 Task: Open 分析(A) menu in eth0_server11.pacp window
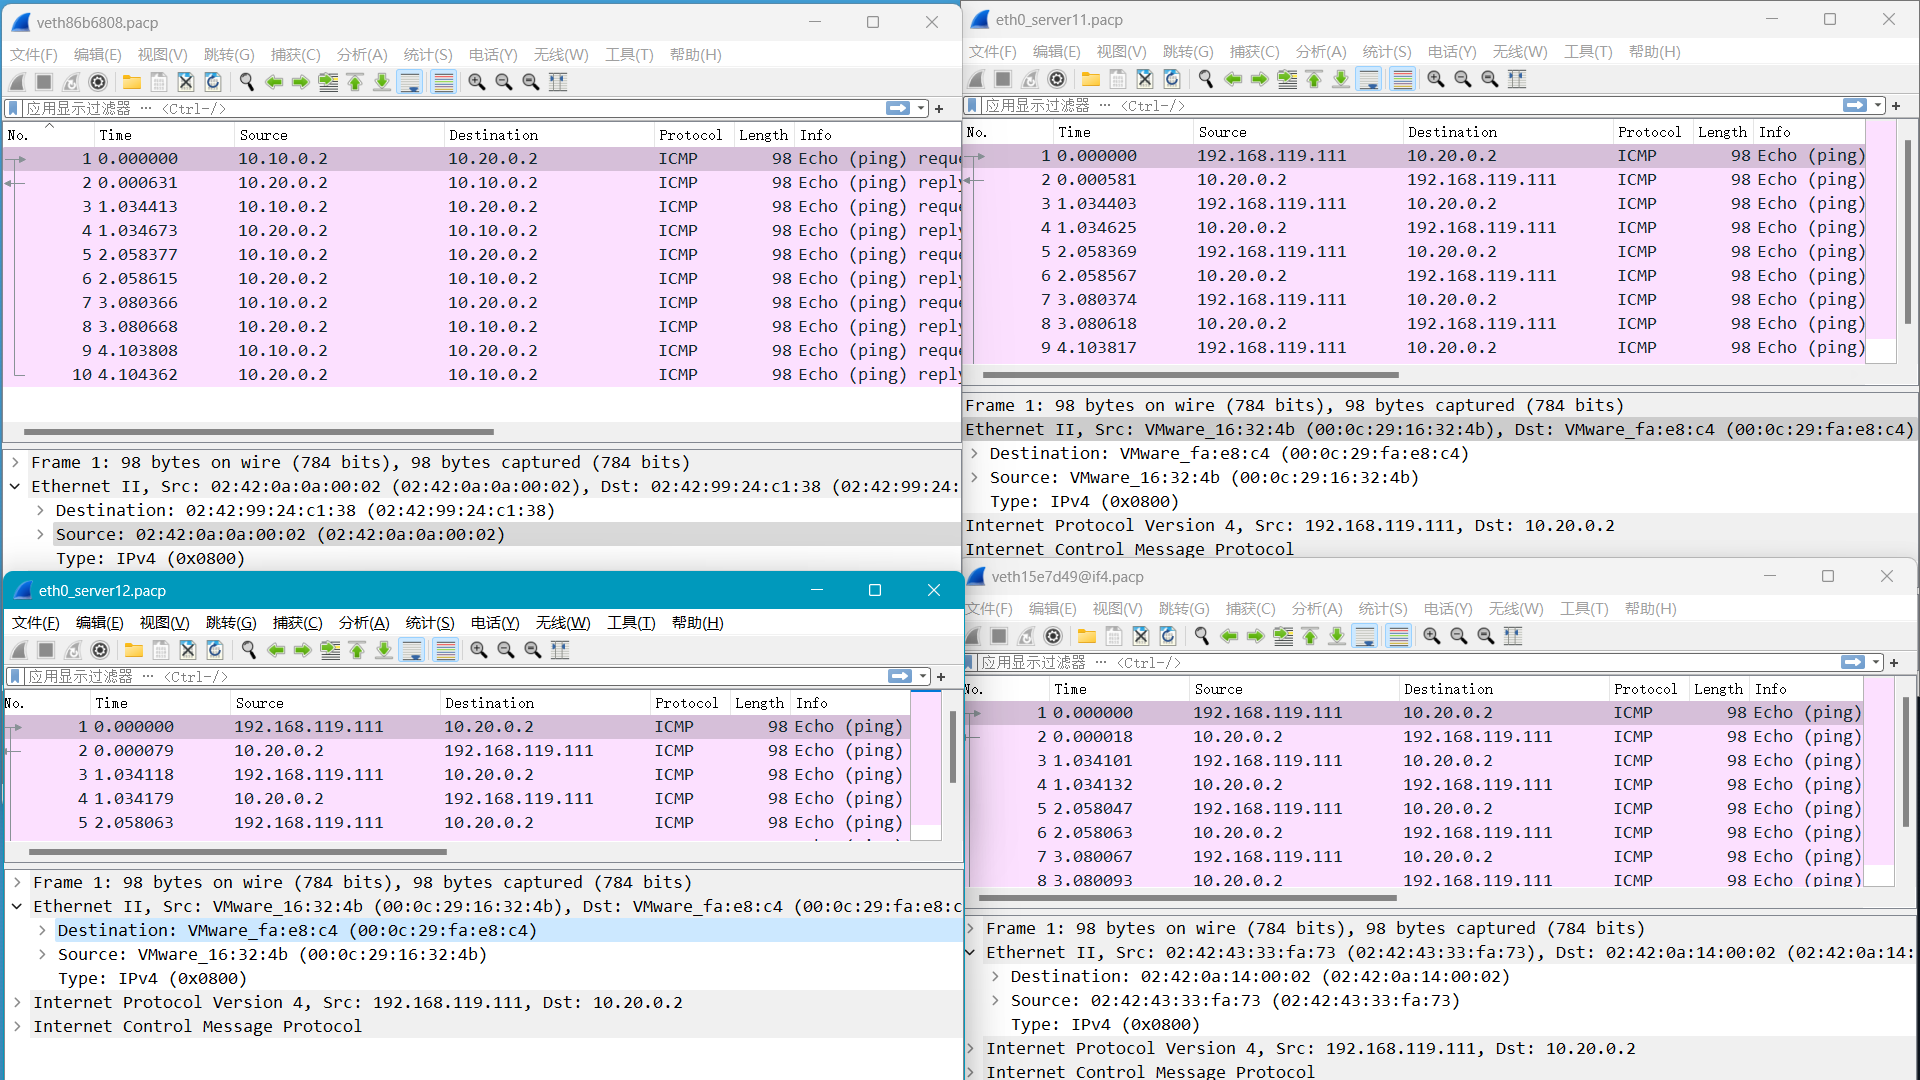coord(1321,52)
